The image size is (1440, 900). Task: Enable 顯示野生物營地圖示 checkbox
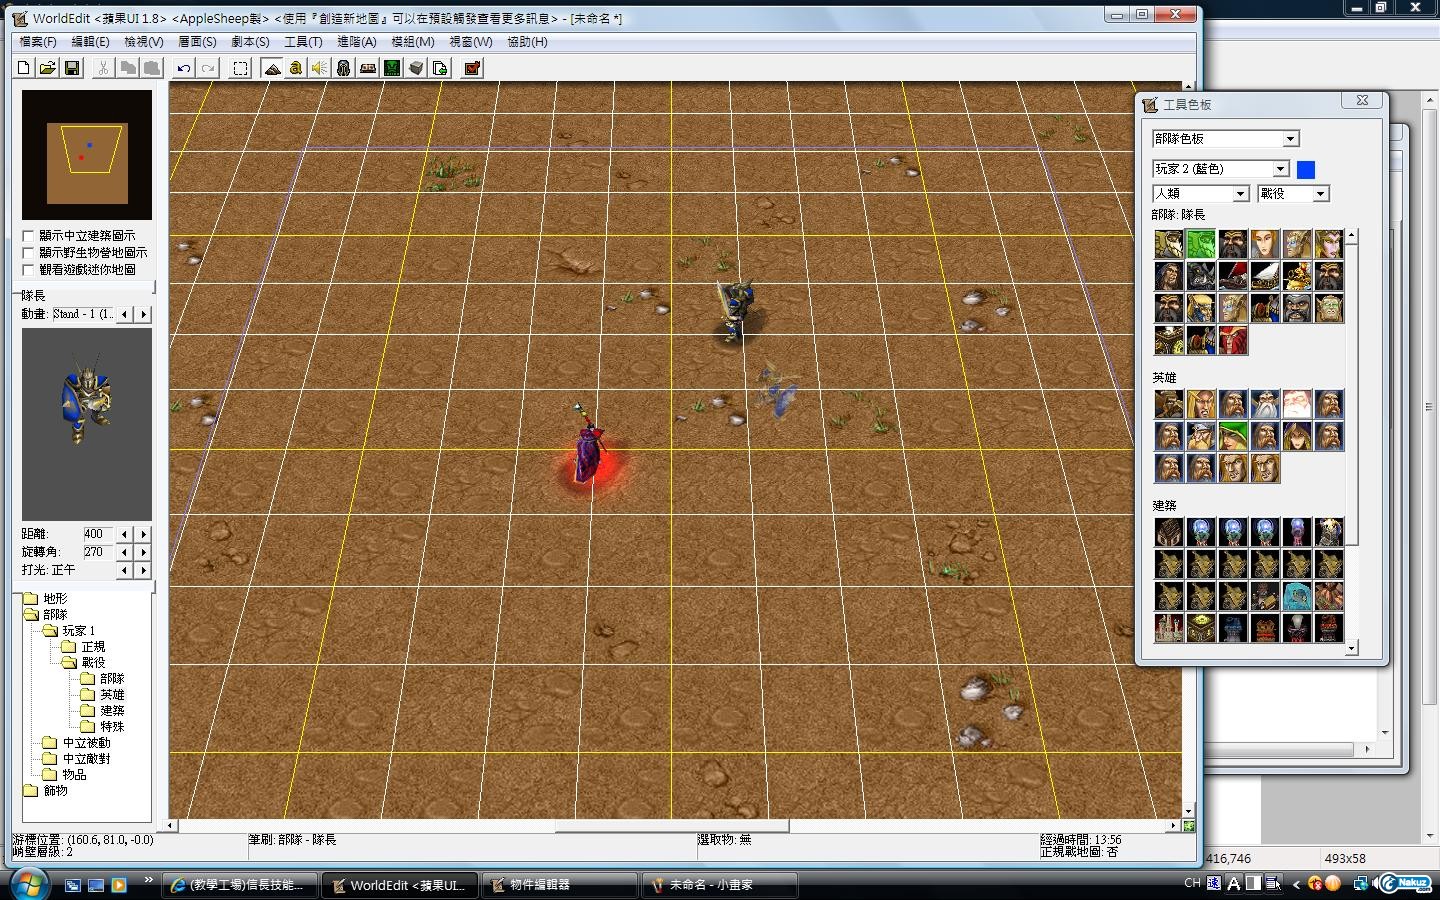(x=28, y=253)
